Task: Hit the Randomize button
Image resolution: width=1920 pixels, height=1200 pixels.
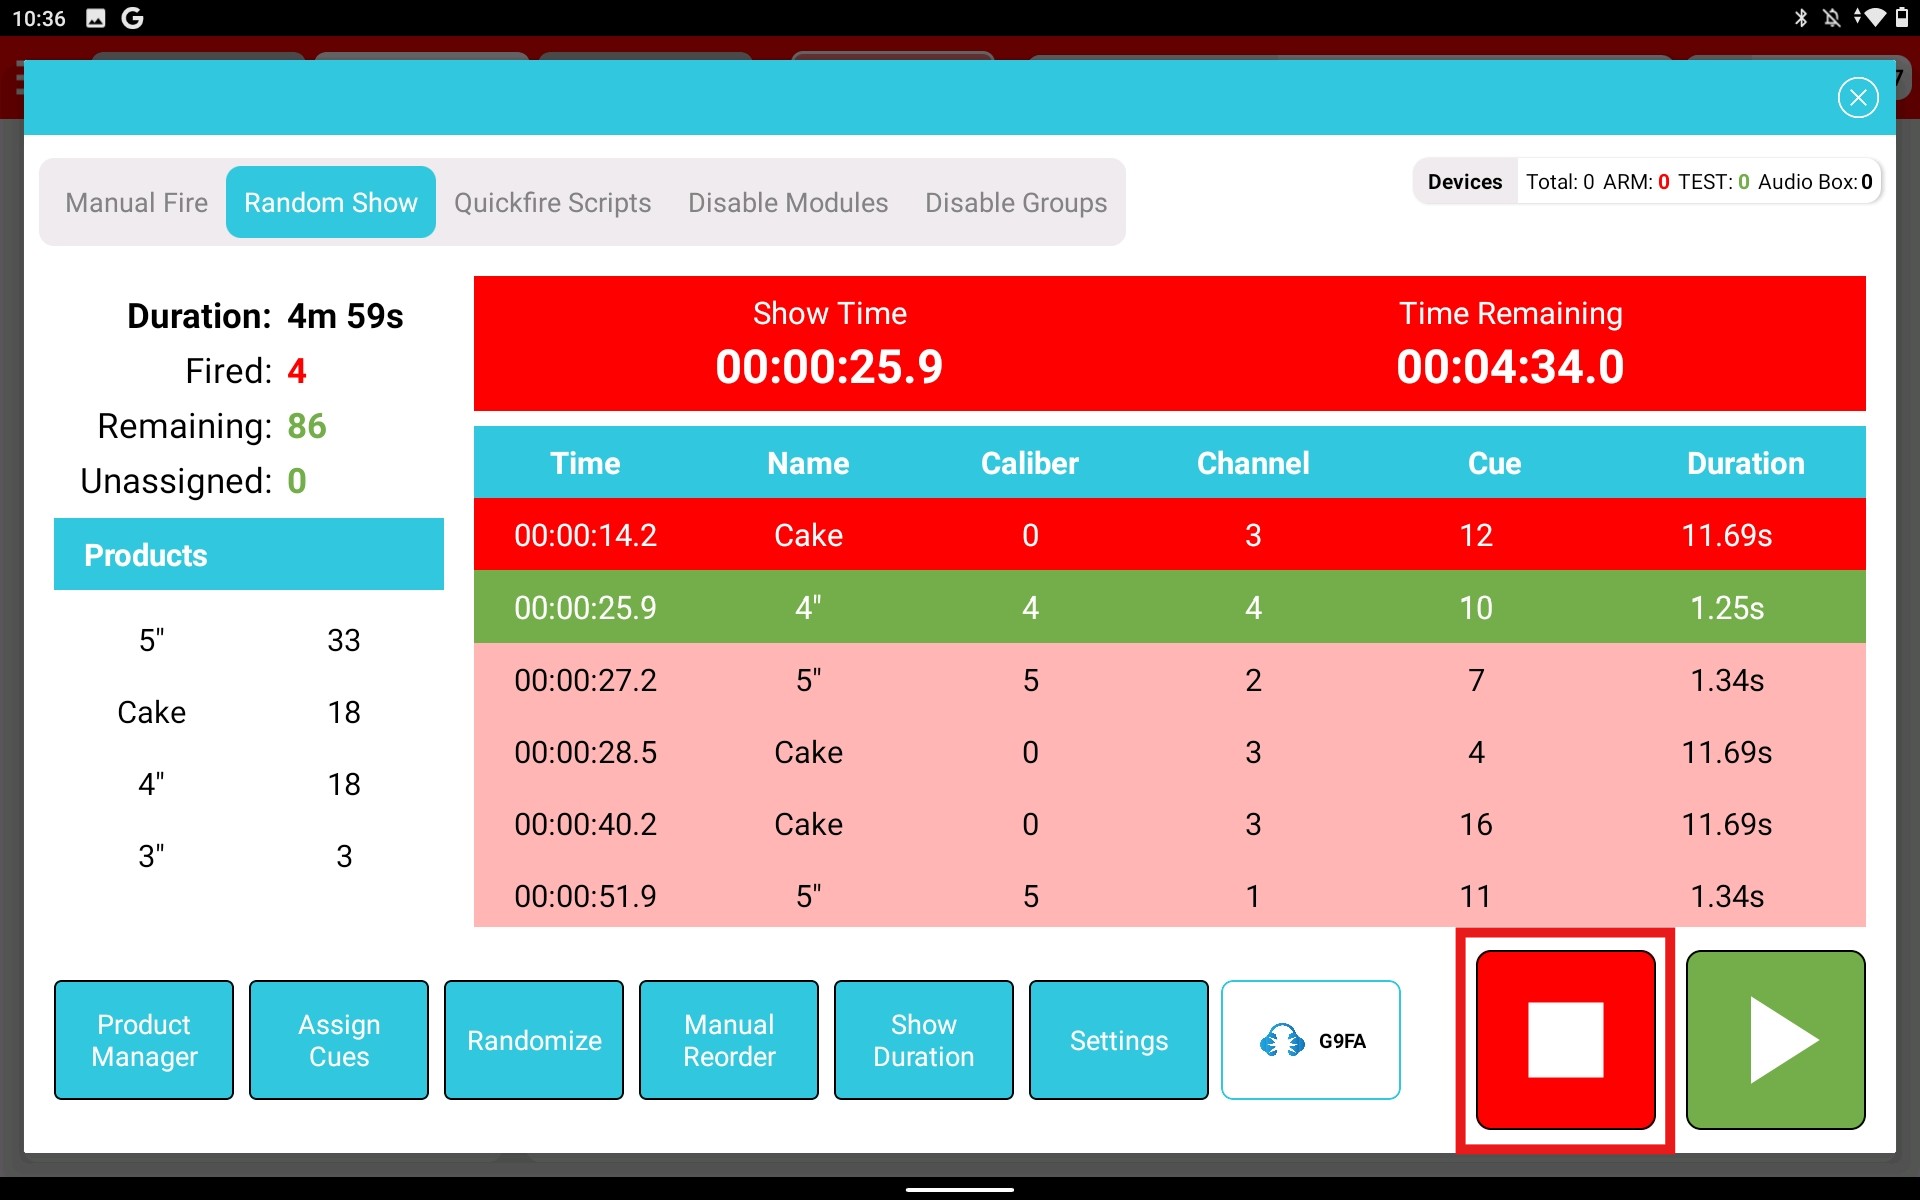Action: point(534,1040)
